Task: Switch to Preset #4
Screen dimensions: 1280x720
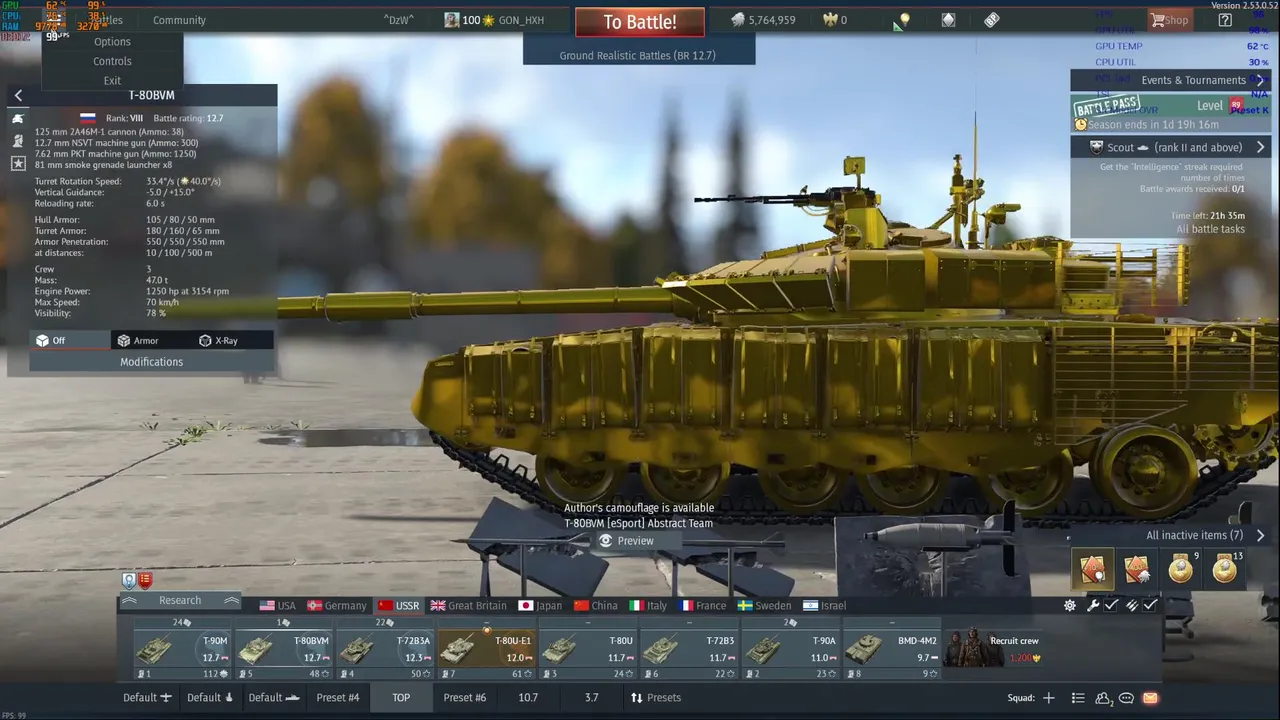Action: [338, 698]
